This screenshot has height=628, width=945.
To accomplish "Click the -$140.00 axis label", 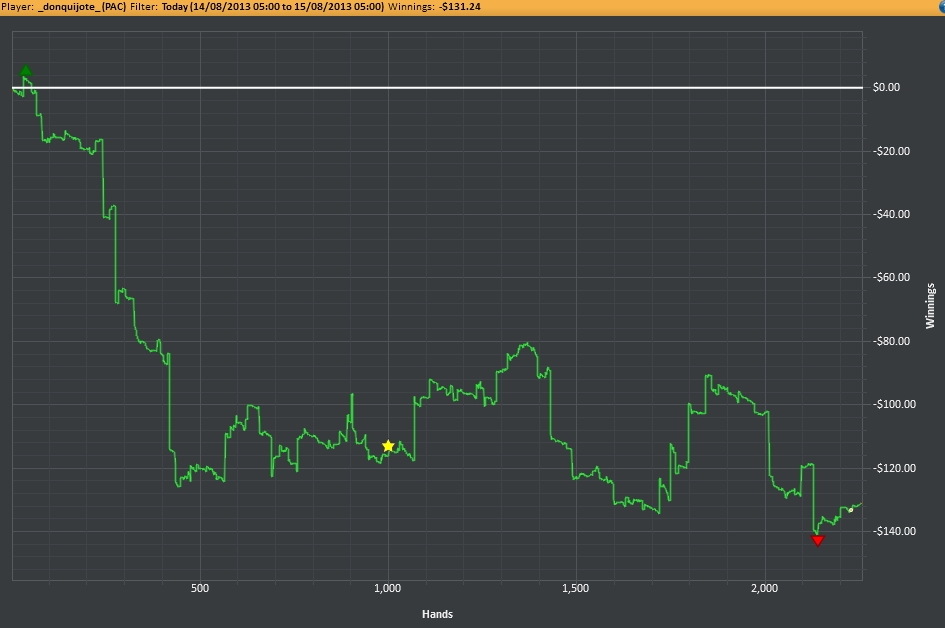I will [x=894, y=531].
